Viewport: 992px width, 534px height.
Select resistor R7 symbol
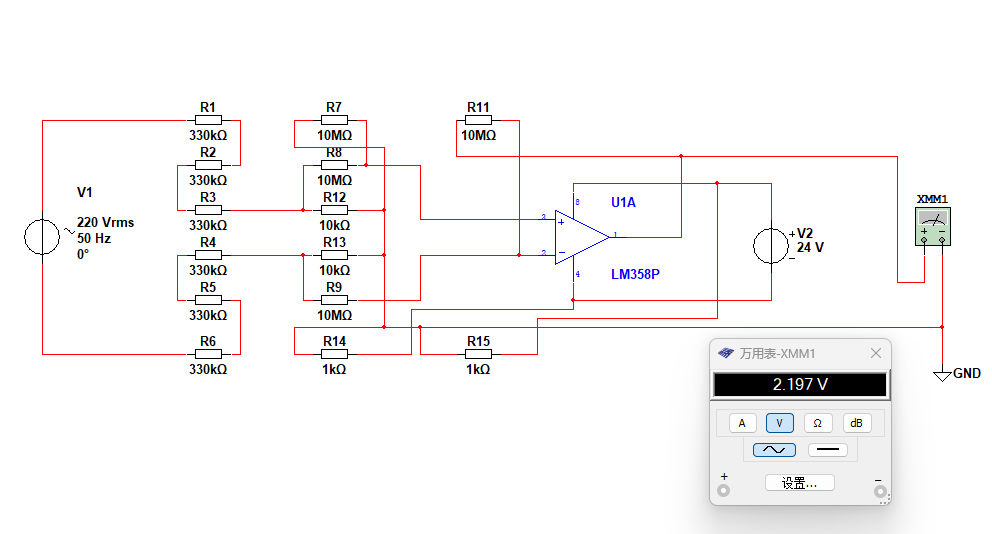(x=335, y=120)
